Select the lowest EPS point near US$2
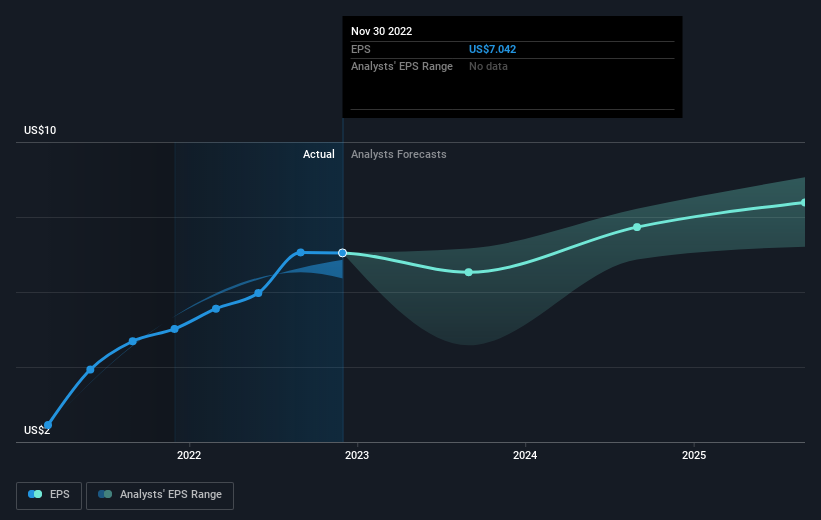821x520 pixels. [48, 425]
